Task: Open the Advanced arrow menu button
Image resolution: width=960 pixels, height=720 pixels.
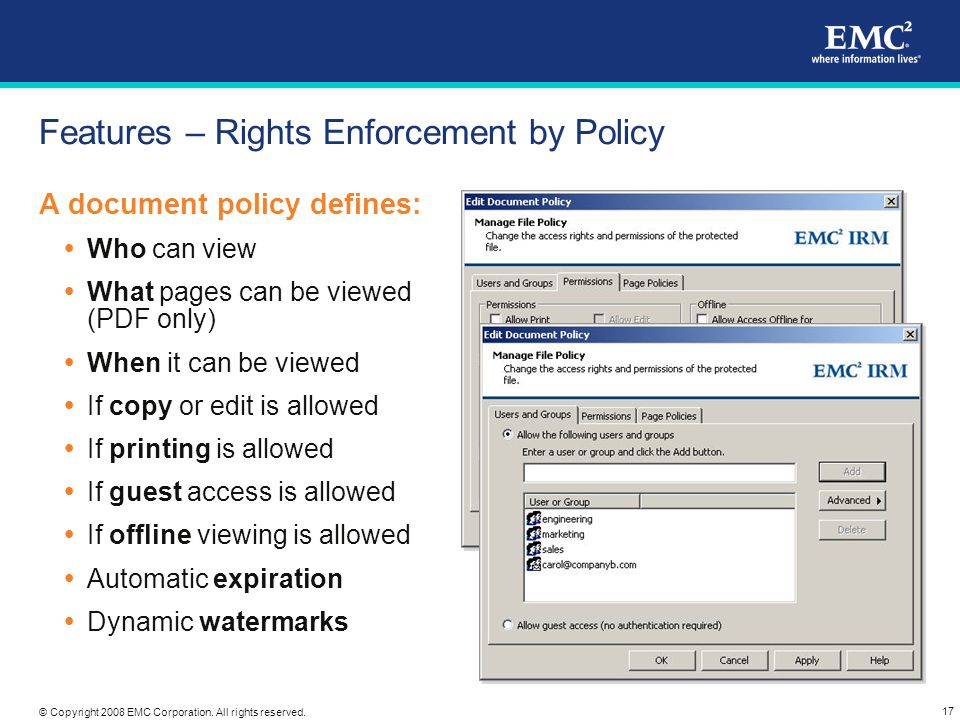Action: click(x=852, y=500)
